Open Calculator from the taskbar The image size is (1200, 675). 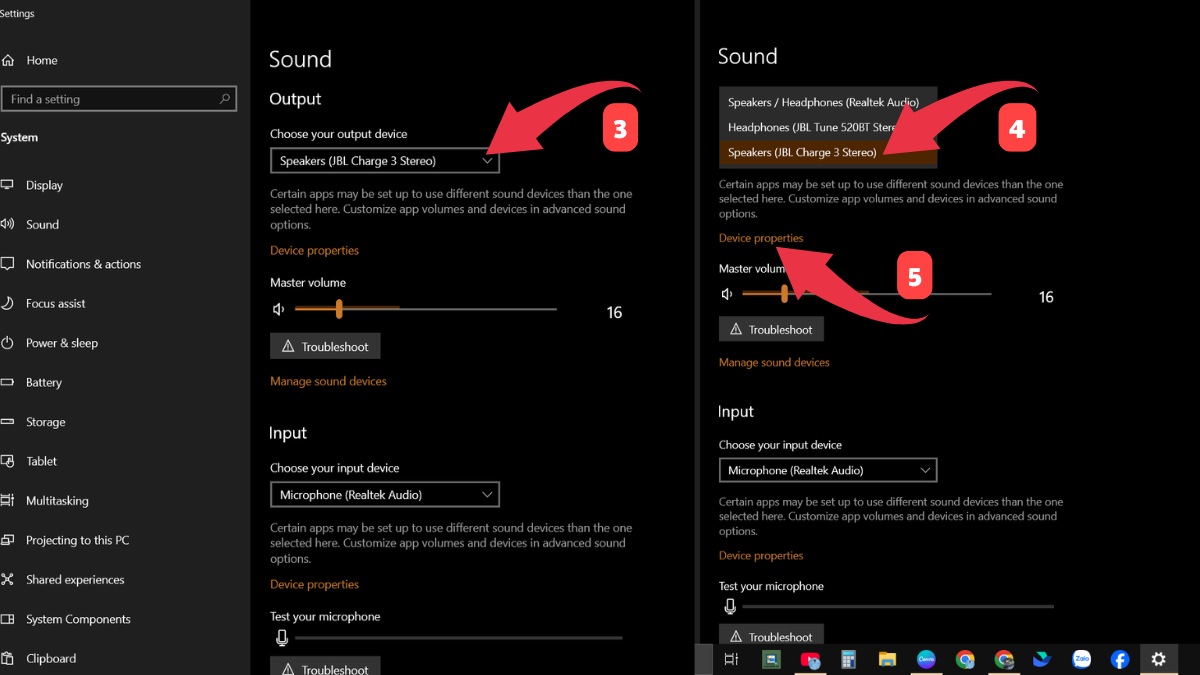pos(848,659)
